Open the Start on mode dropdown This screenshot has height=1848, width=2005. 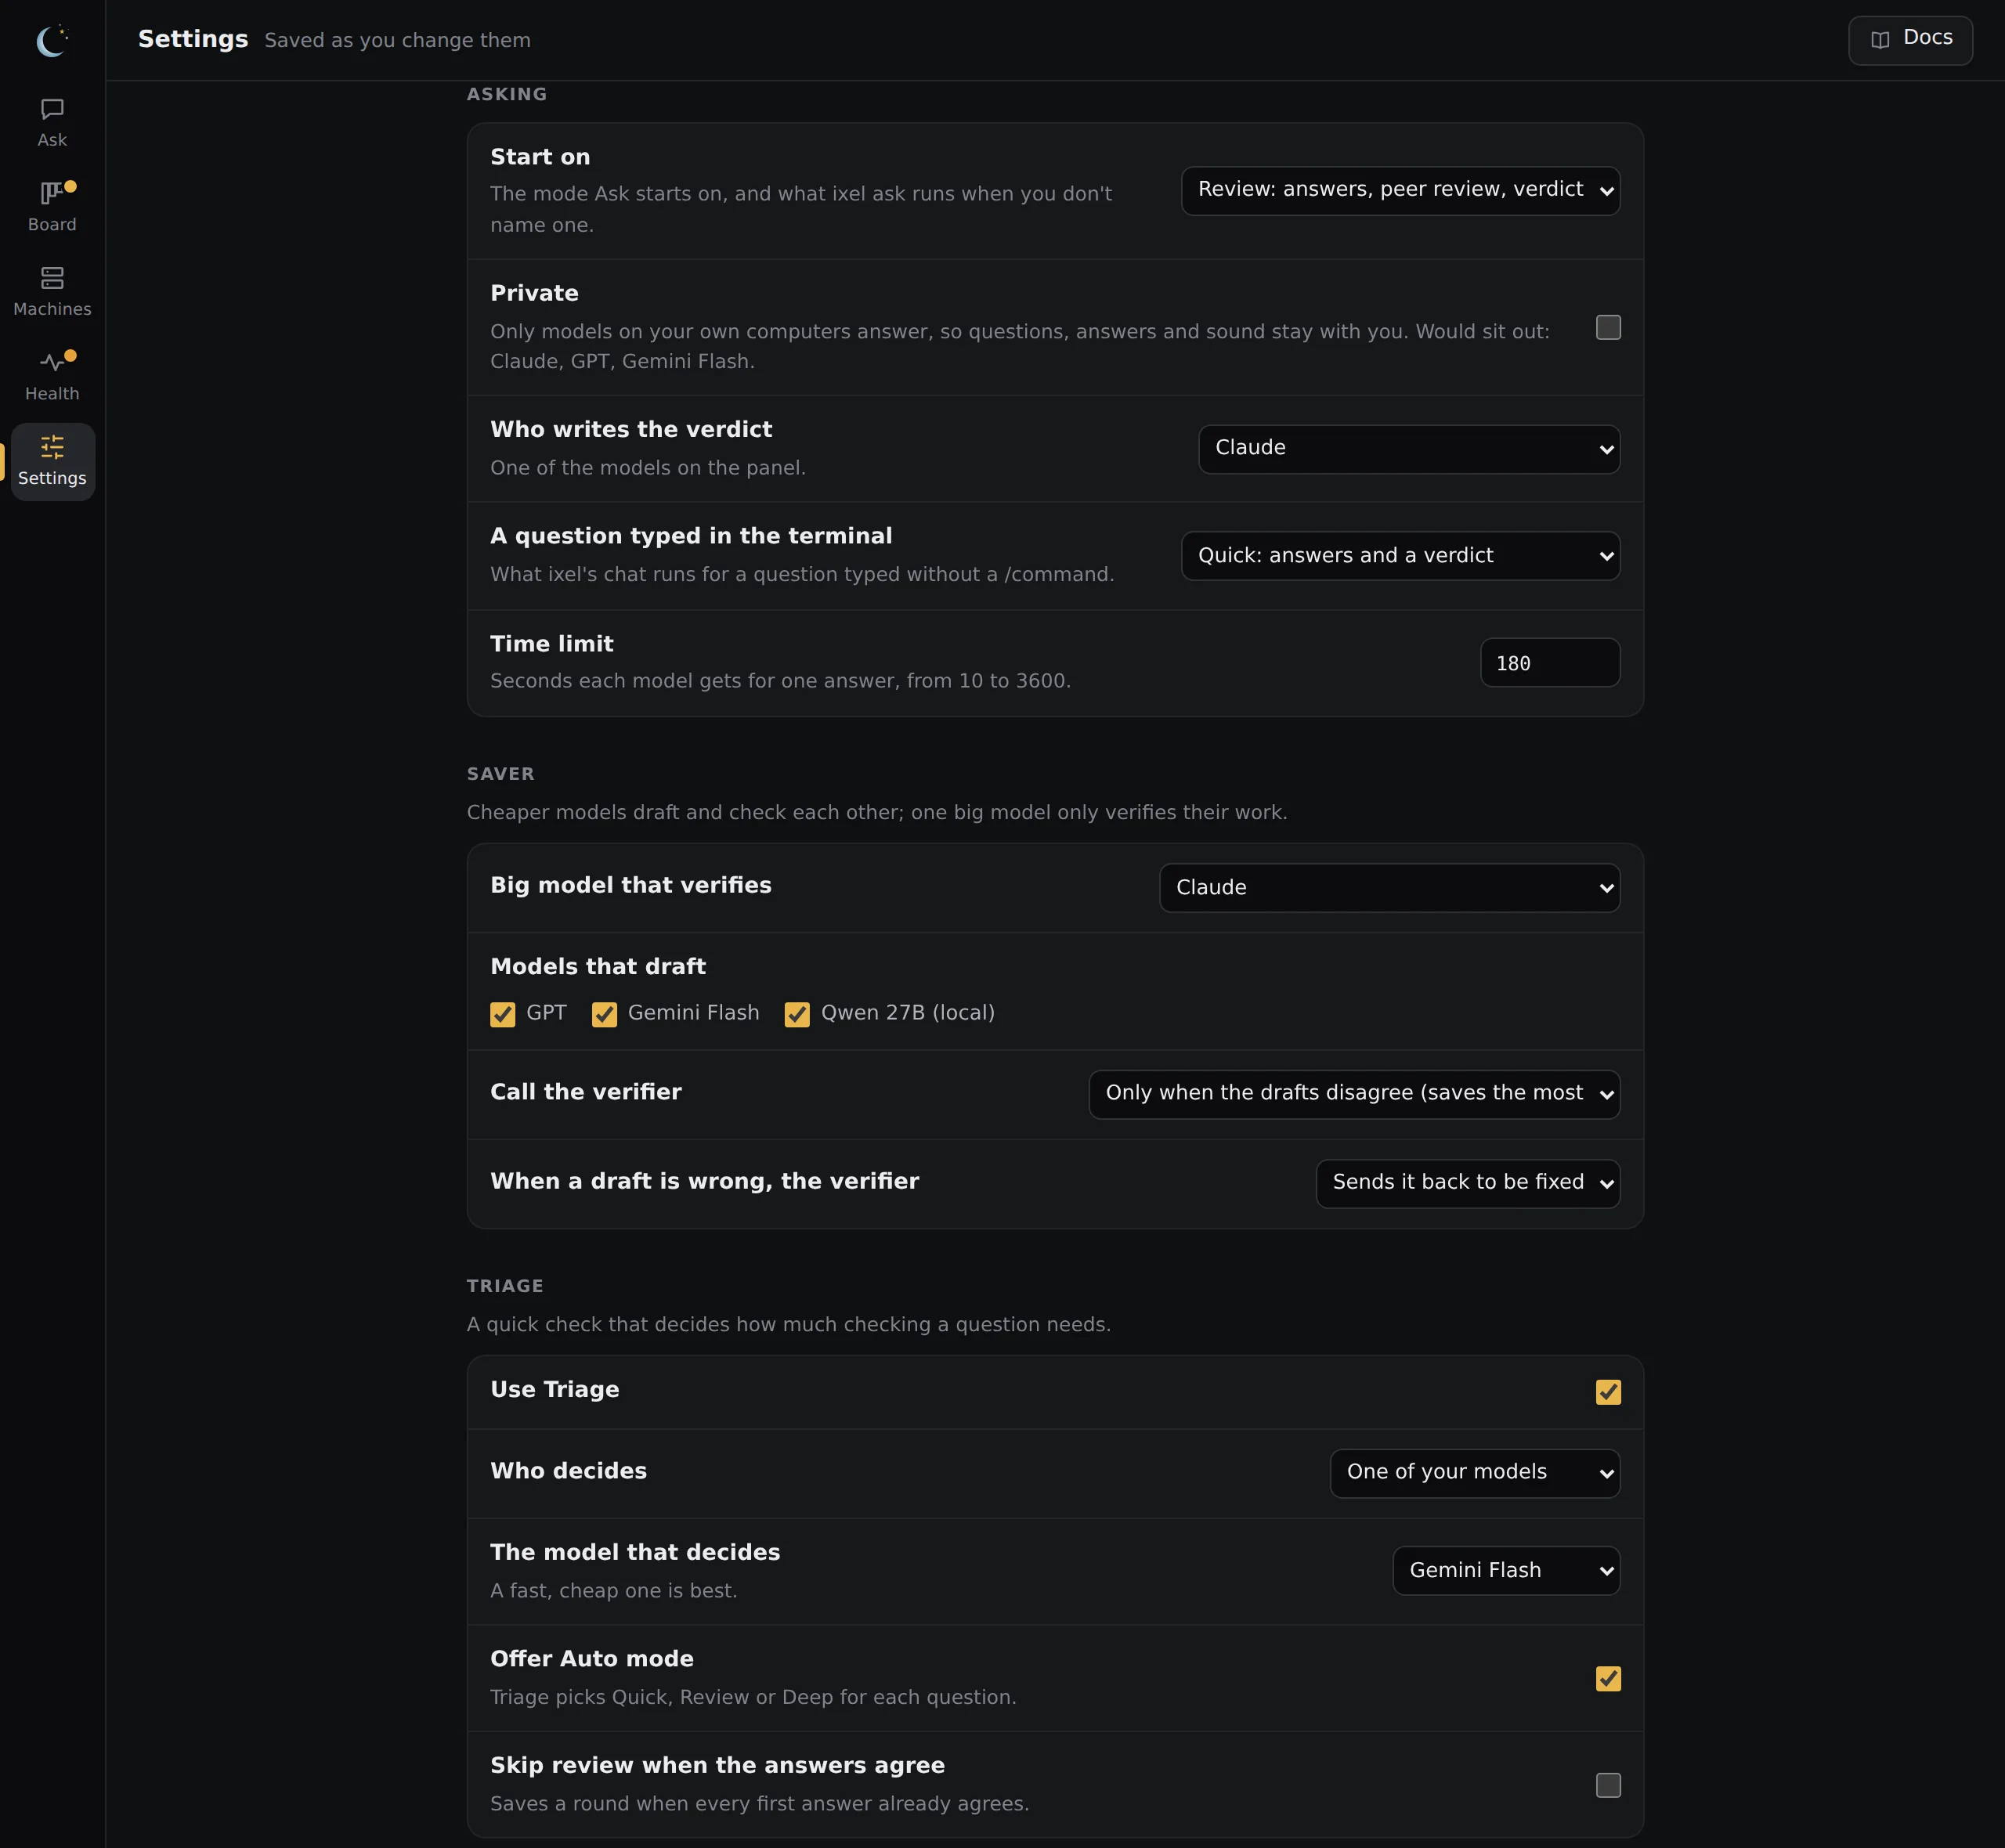(1400, 190)
